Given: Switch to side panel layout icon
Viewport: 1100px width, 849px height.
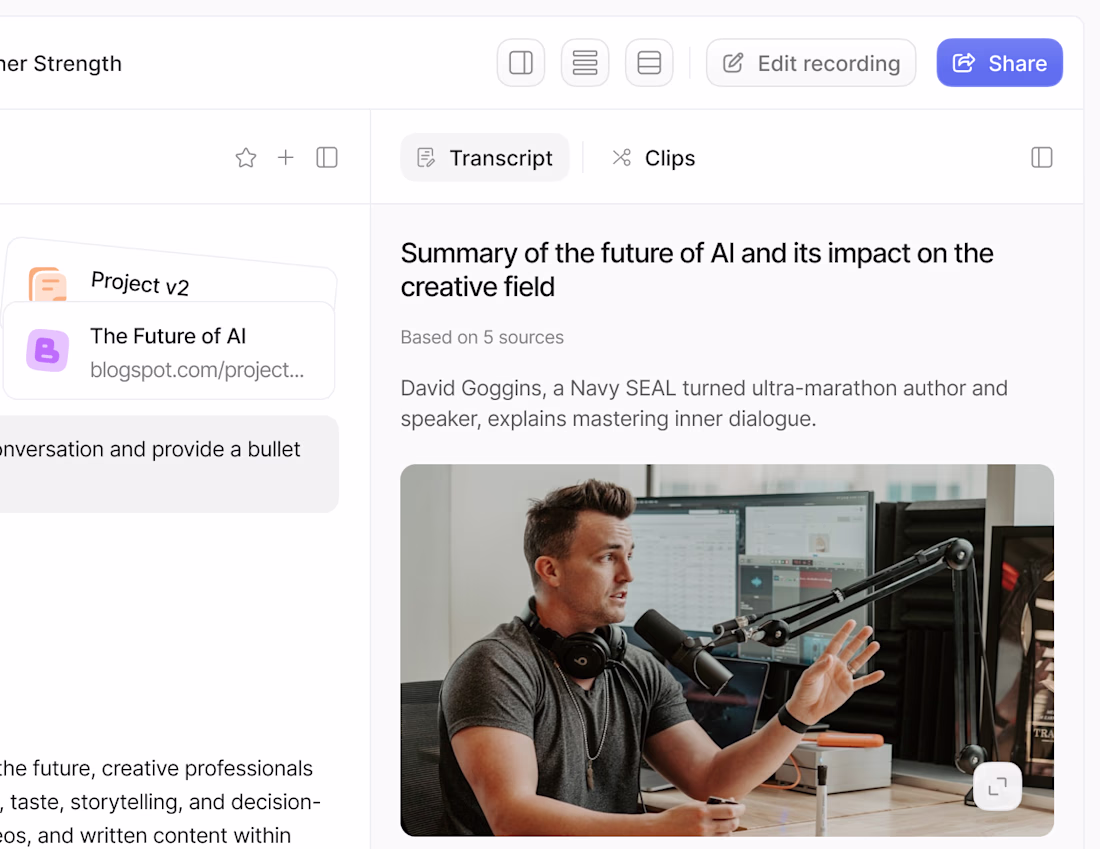Looking at the screenshot, I should (521, 63).
